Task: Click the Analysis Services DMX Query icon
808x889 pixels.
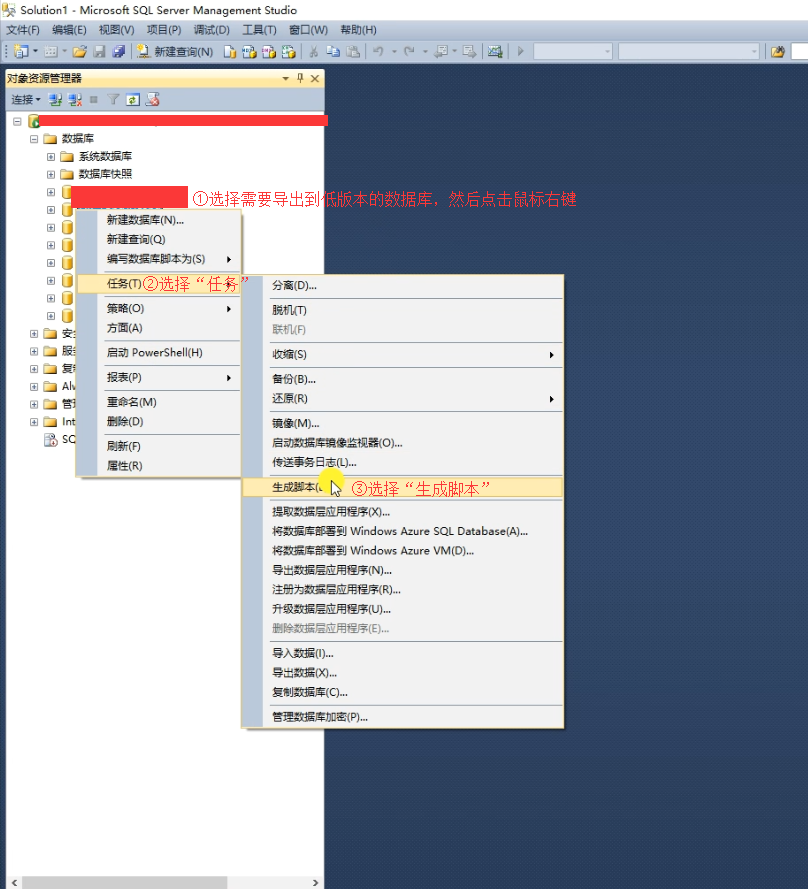Action: tap(269, 52)
